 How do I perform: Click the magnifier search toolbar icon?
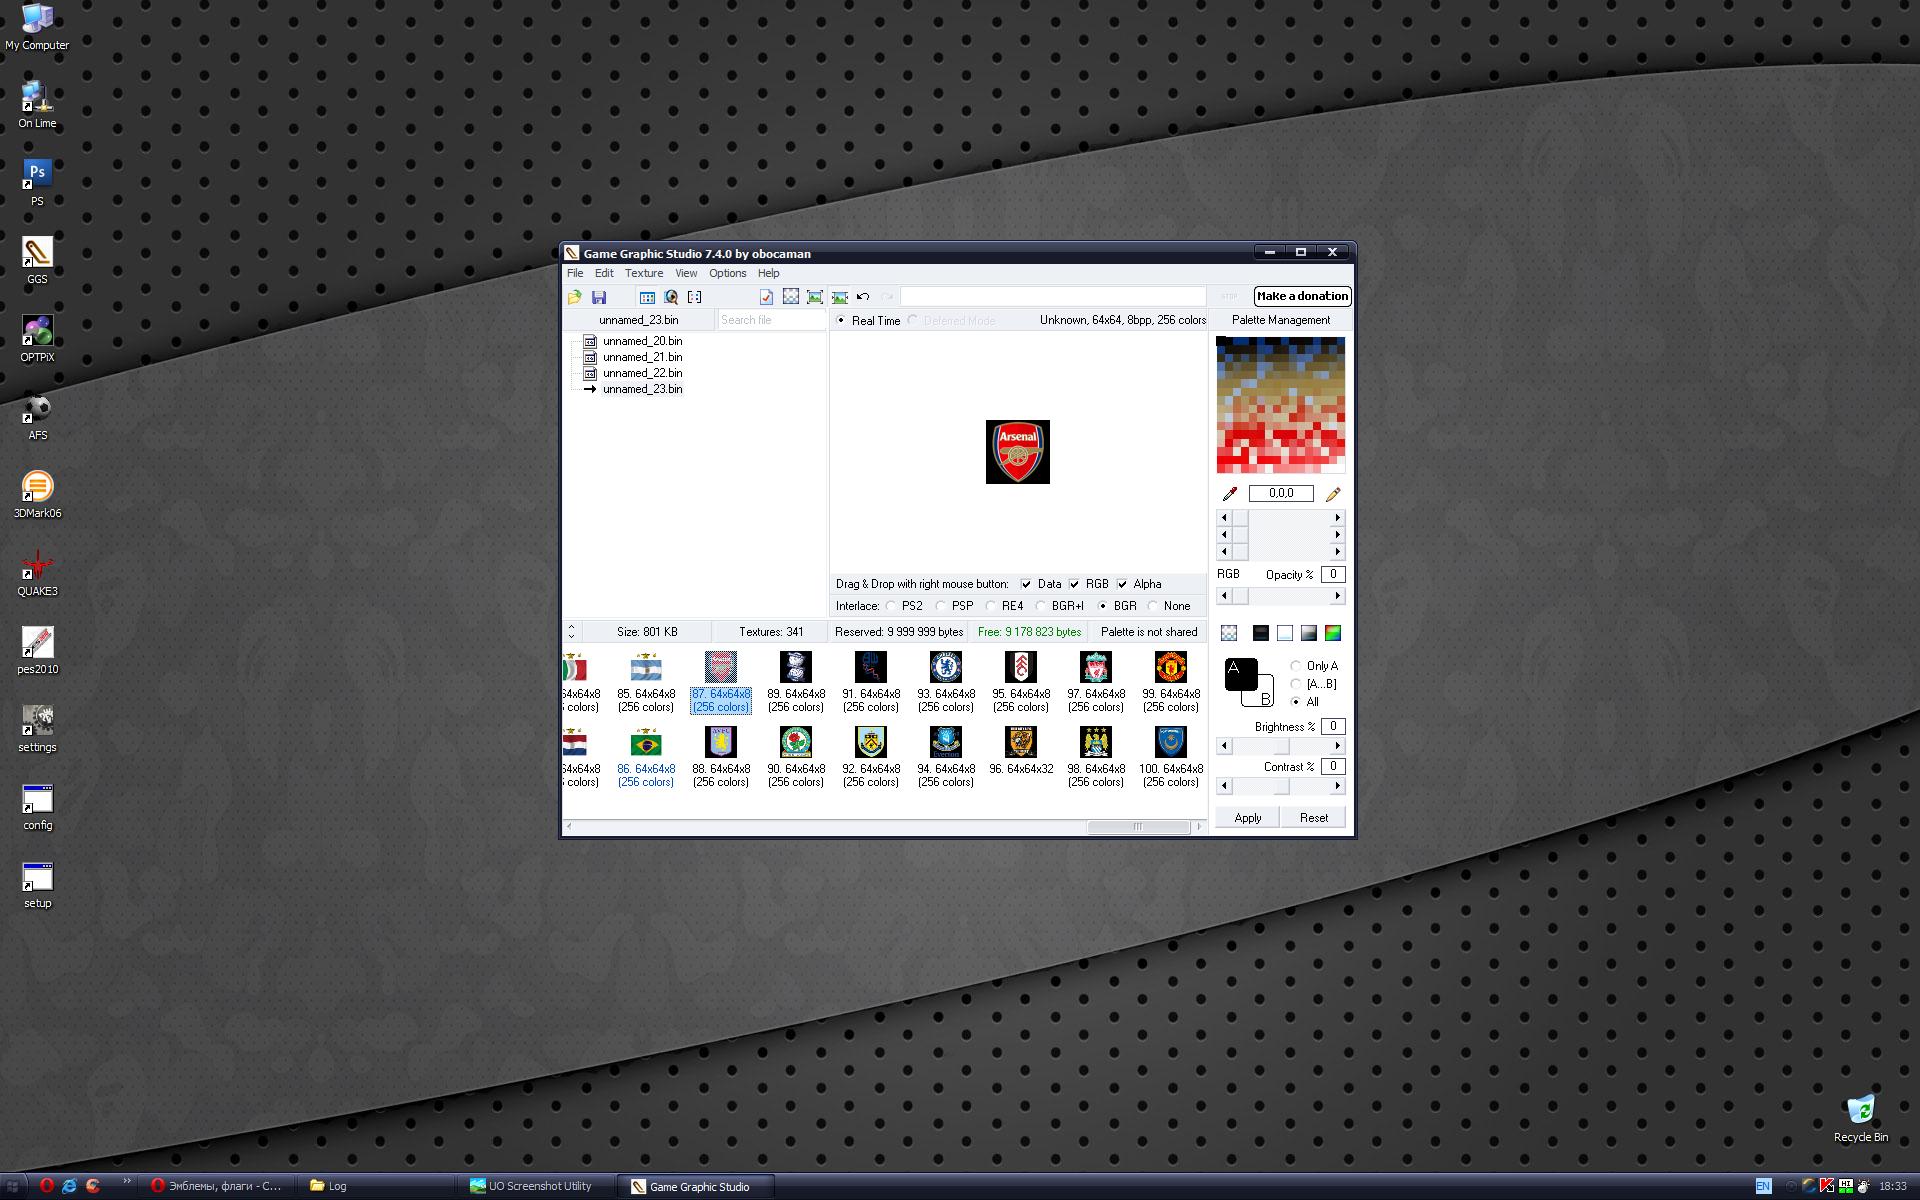[x=671, y=297]
